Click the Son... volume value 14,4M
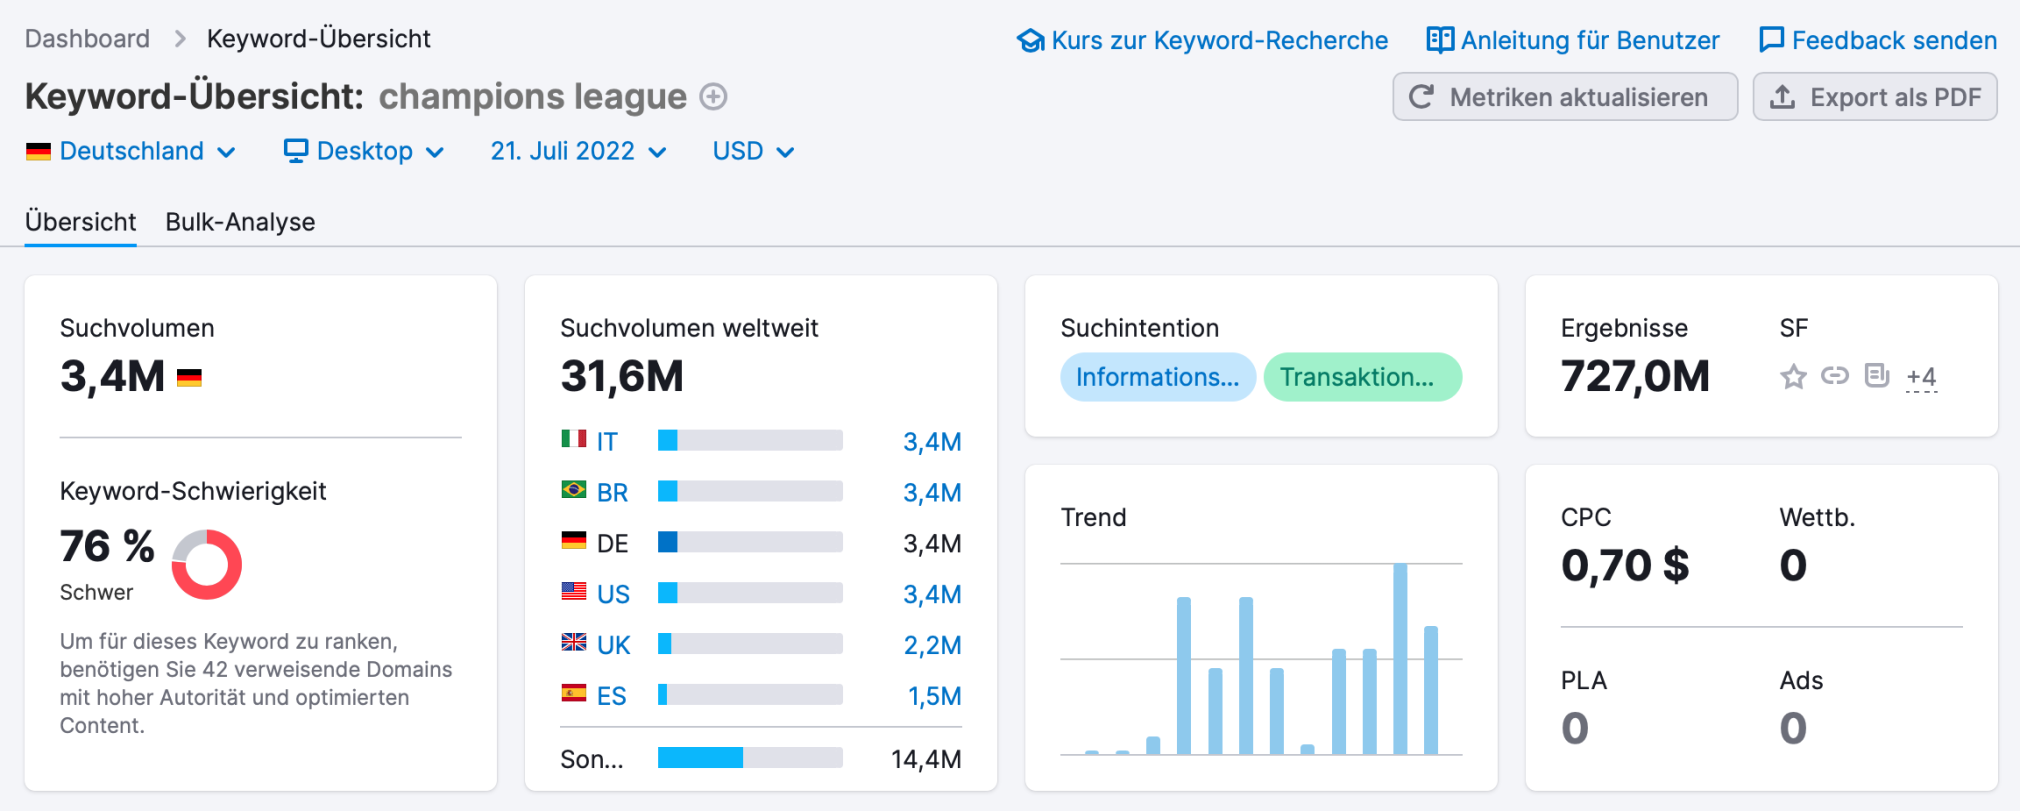The width and height of the screenshot is (2020, 811). pyautogui.click(x=926, y=760)
